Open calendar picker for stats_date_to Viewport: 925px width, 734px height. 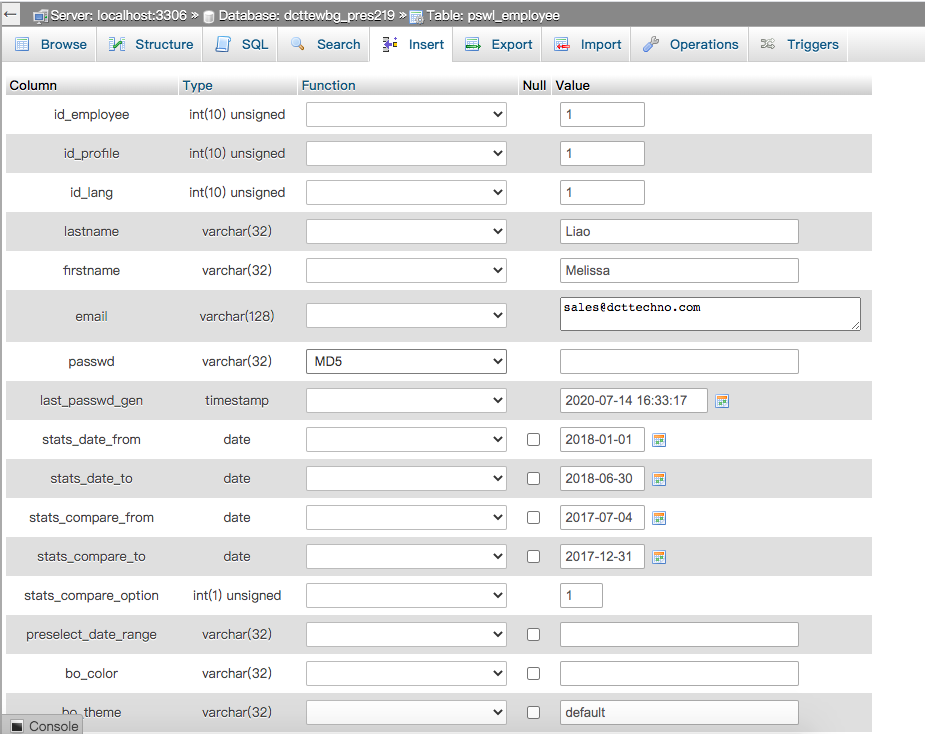[x=659, y=479]
